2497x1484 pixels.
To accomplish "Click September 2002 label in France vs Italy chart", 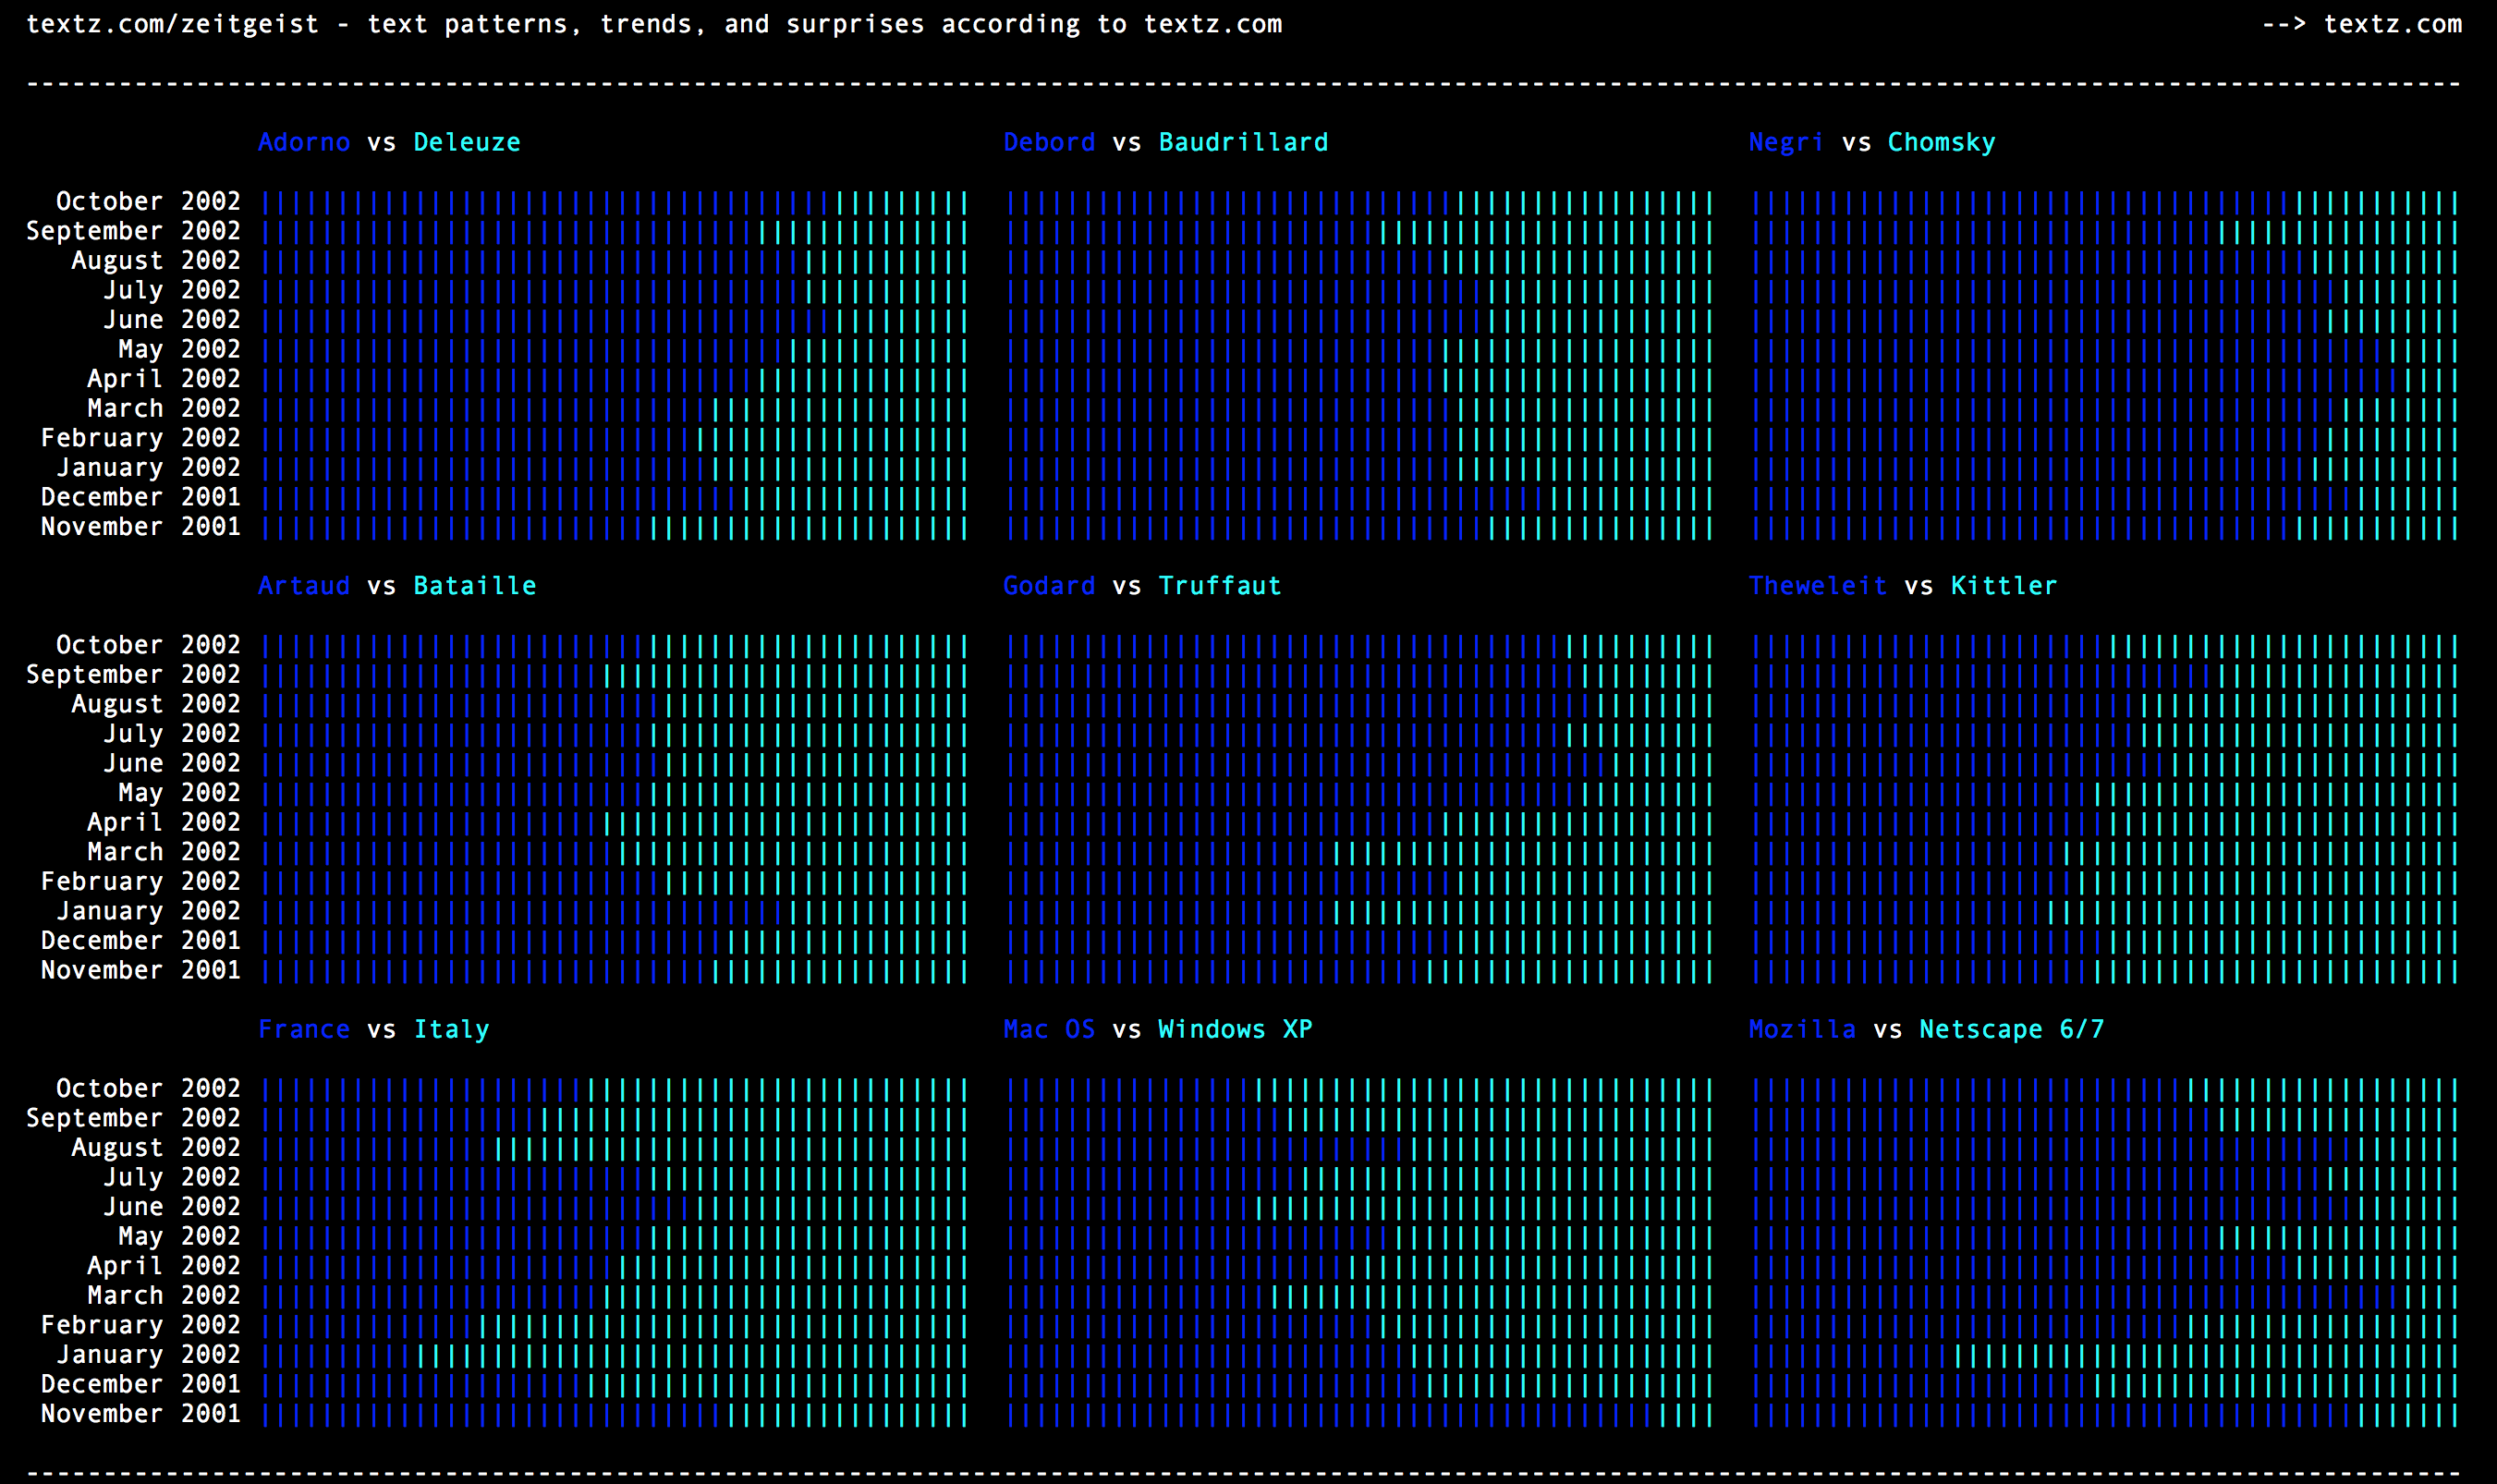I will coord(133,1118).
